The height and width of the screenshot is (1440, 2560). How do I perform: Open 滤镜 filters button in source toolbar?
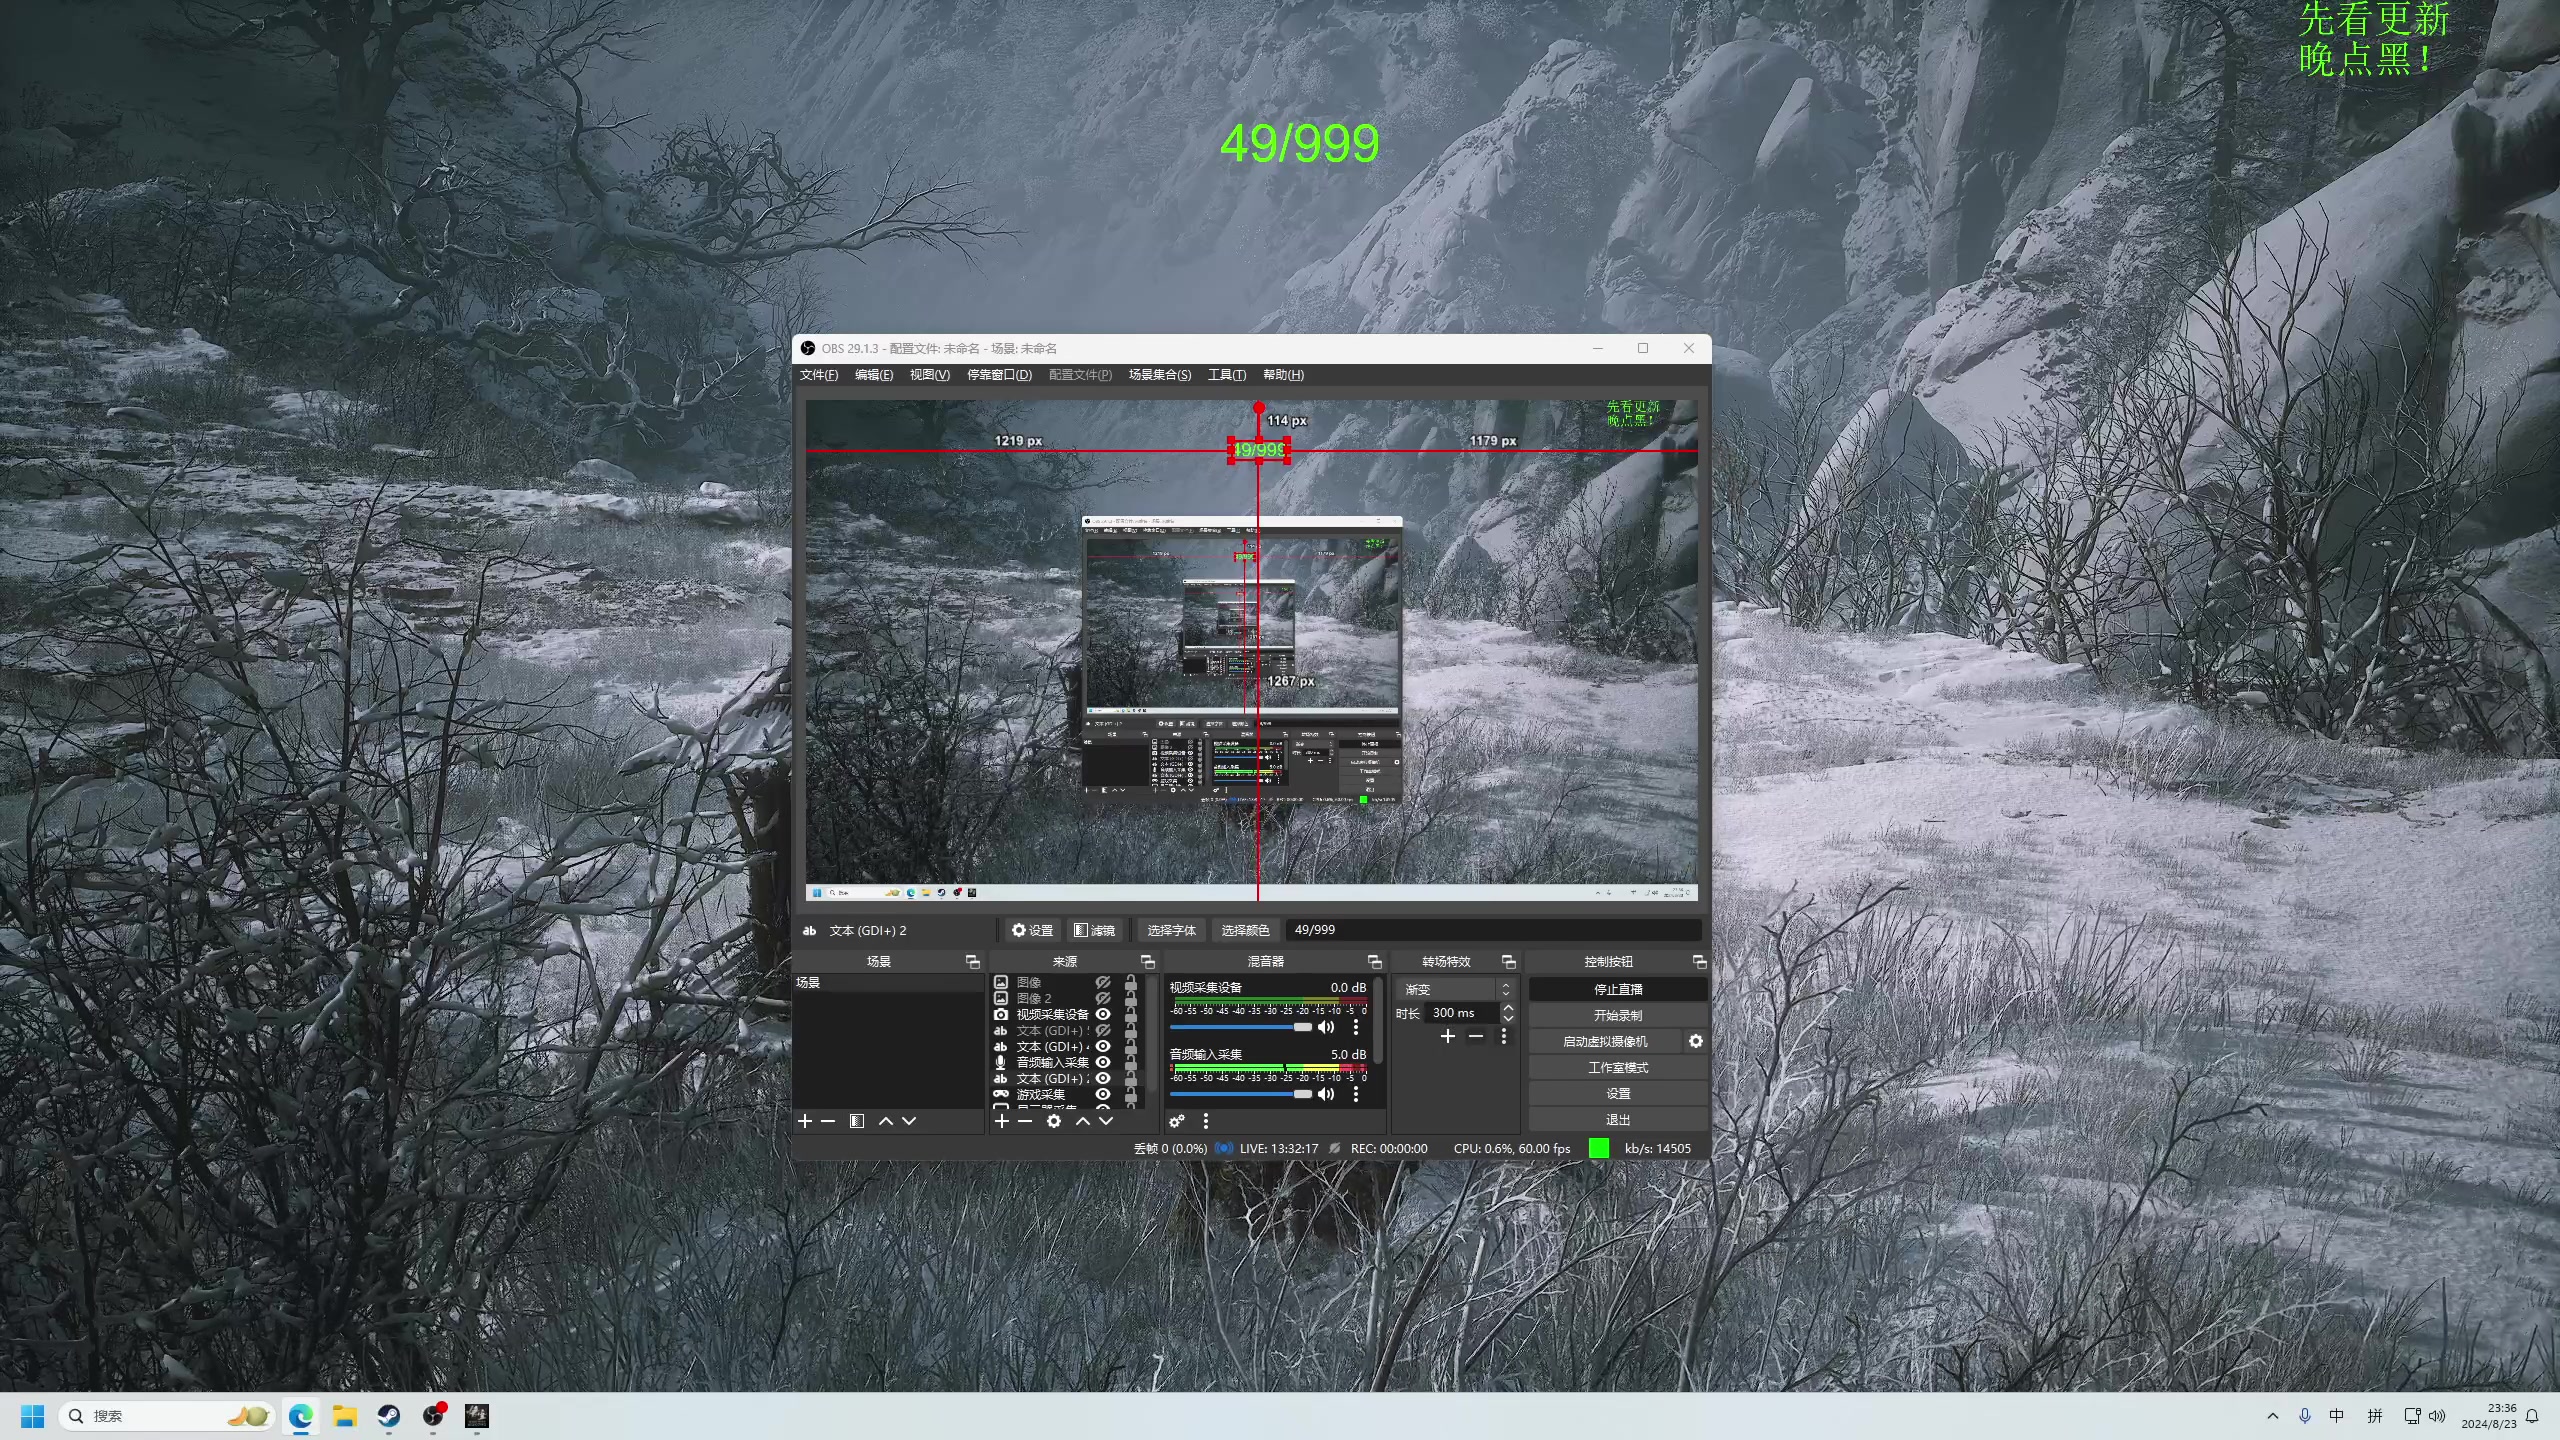pyautogui.click(x=1095, y=930)
